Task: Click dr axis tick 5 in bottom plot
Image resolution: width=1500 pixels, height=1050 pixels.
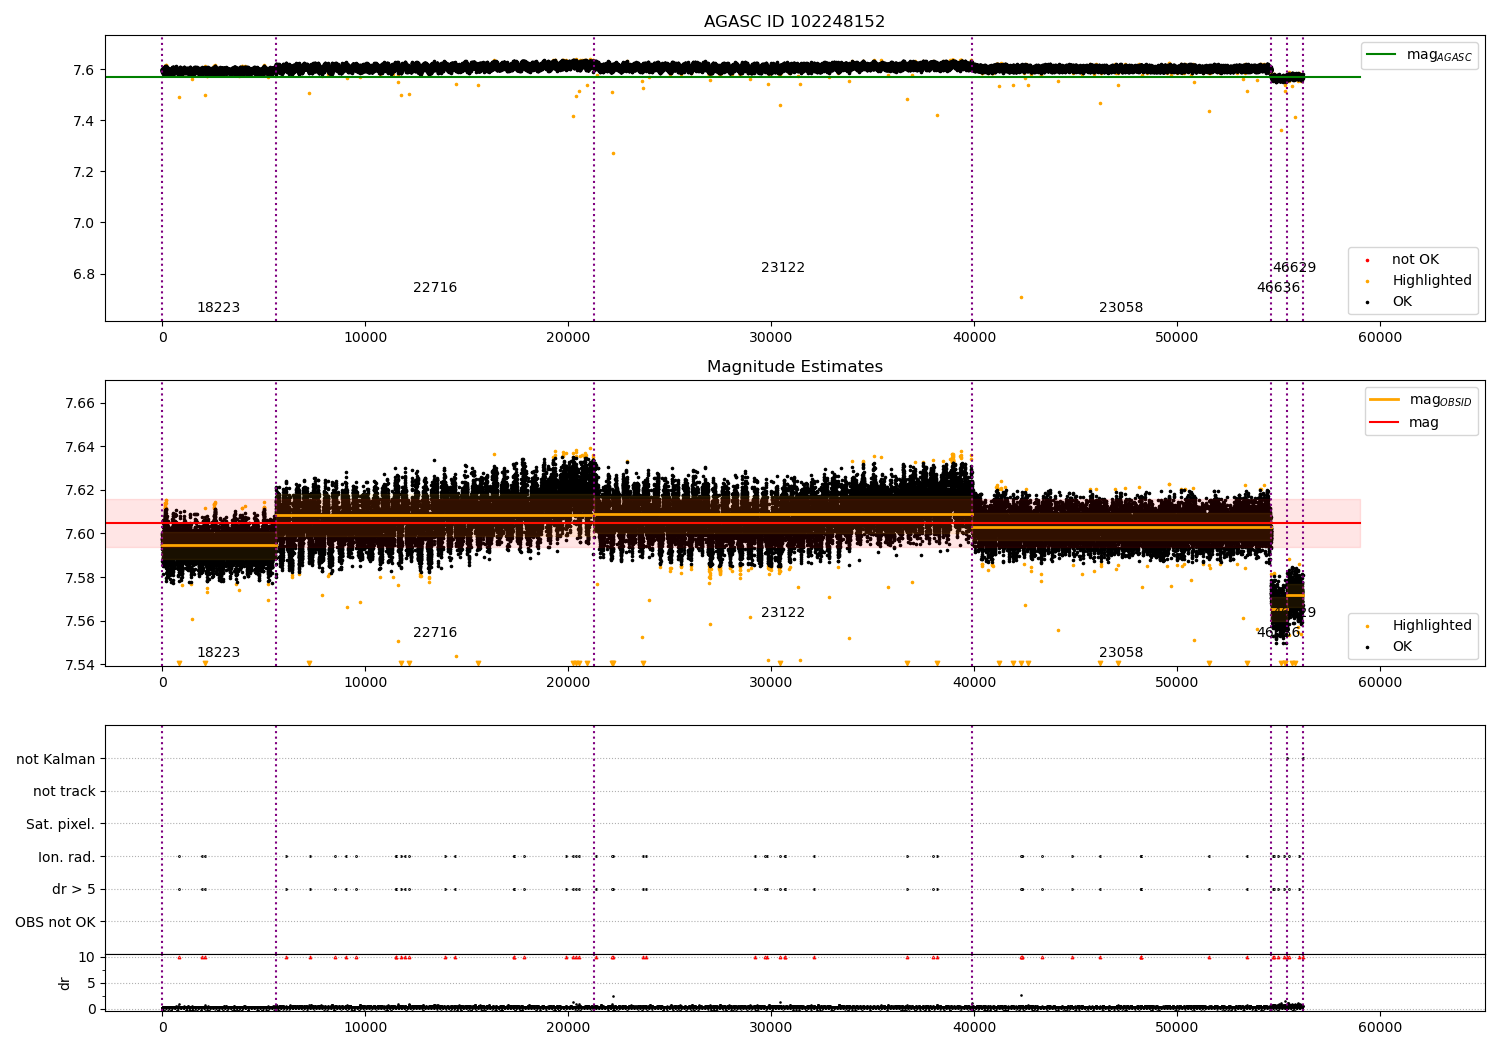Action: [91, 984]
